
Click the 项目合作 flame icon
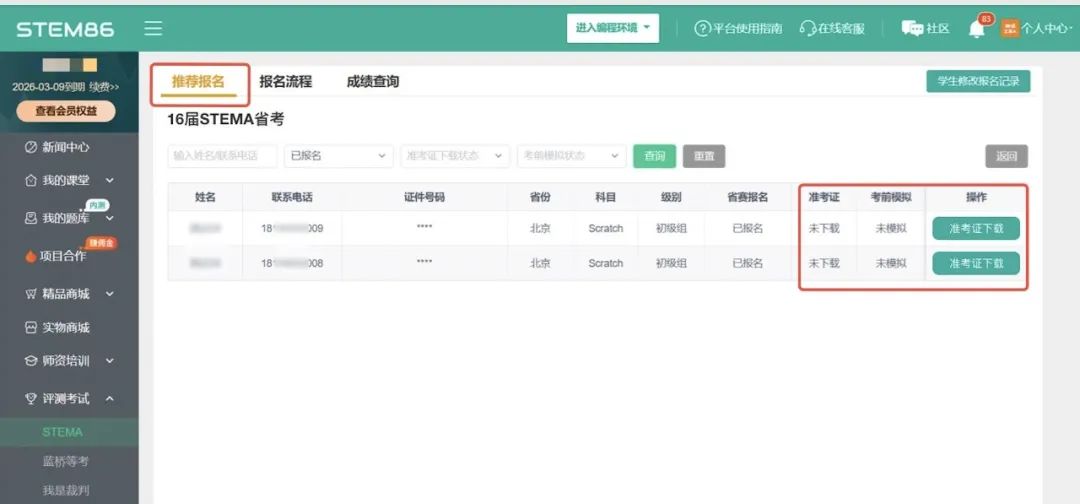click(x=30, y=256)
